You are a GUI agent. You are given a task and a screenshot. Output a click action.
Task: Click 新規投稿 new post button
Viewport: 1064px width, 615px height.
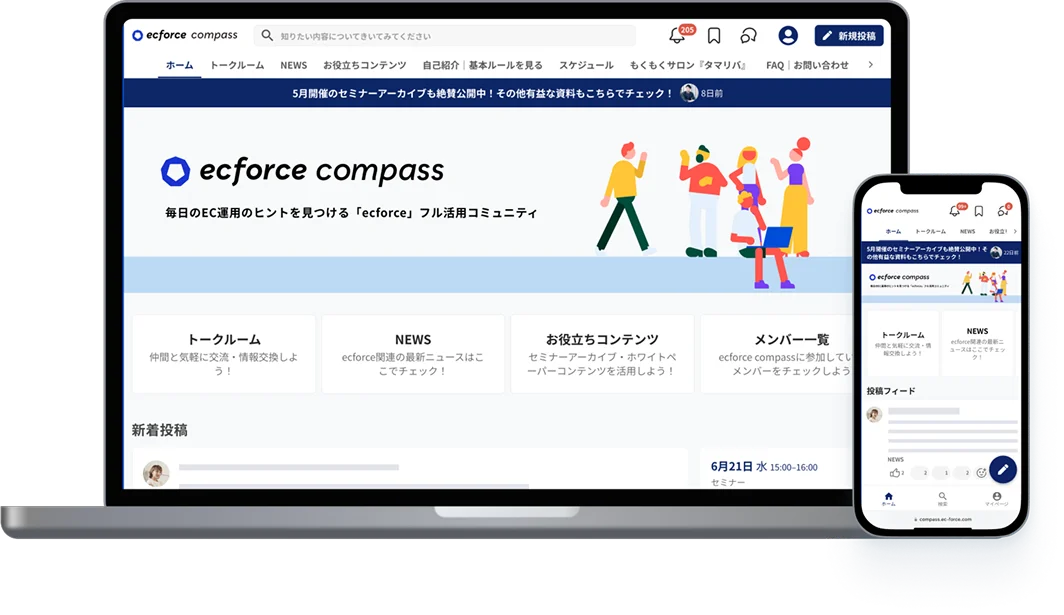[849, 35]
